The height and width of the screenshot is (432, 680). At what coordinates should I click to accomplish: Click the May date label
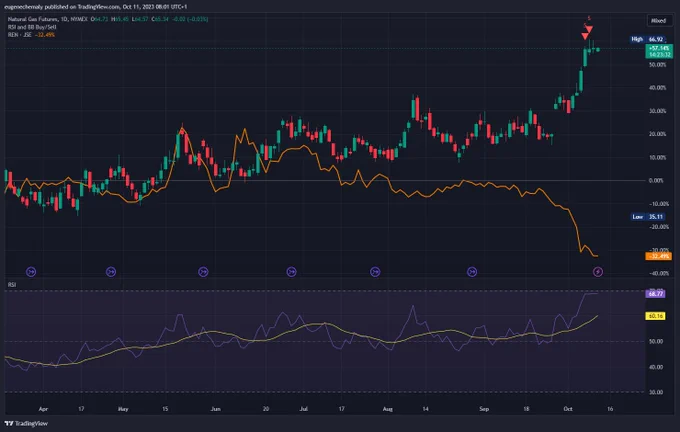123,409
